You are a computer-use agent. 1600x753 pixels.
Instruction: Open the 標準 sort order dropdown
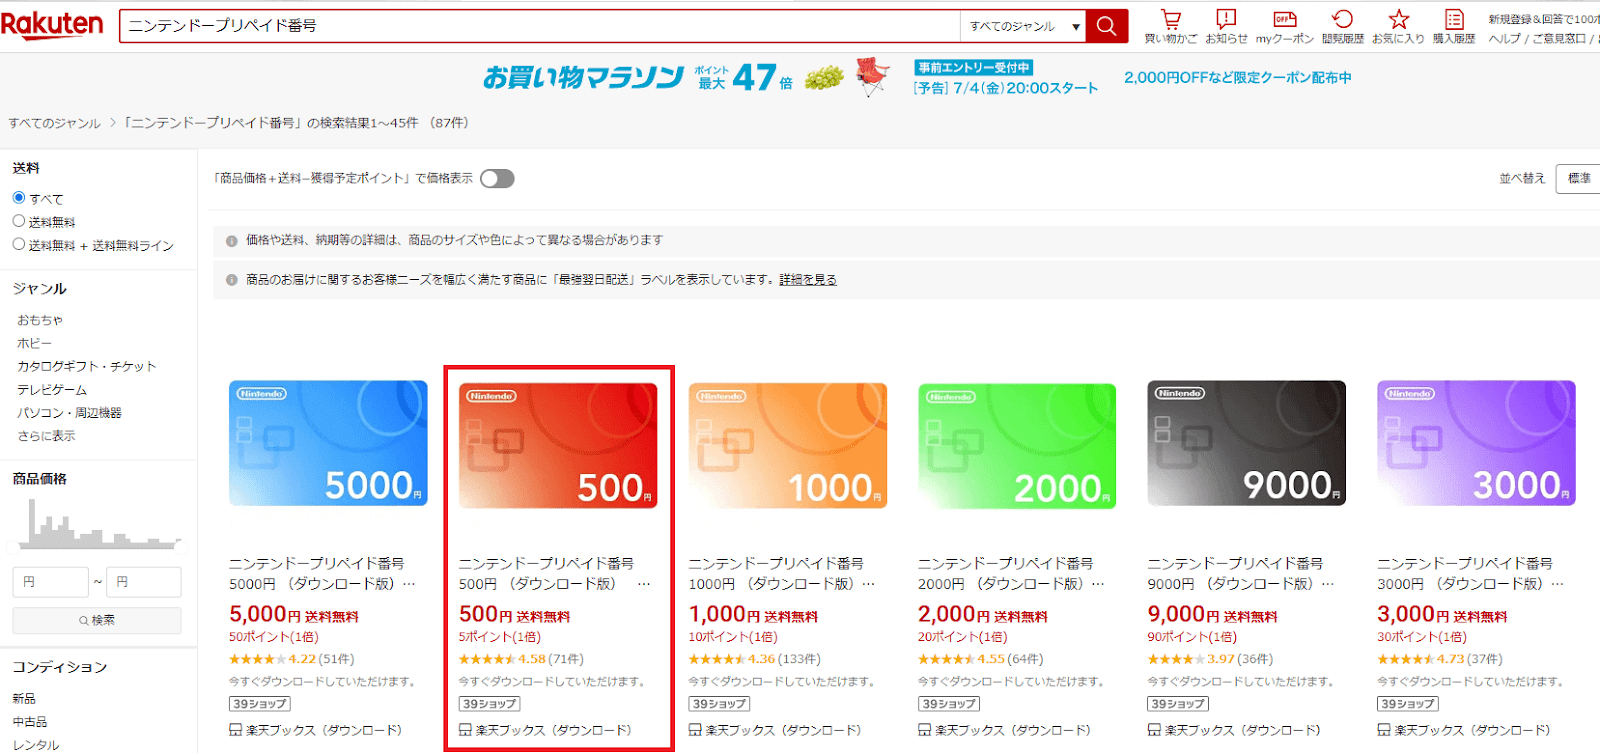pos(1579,179)
